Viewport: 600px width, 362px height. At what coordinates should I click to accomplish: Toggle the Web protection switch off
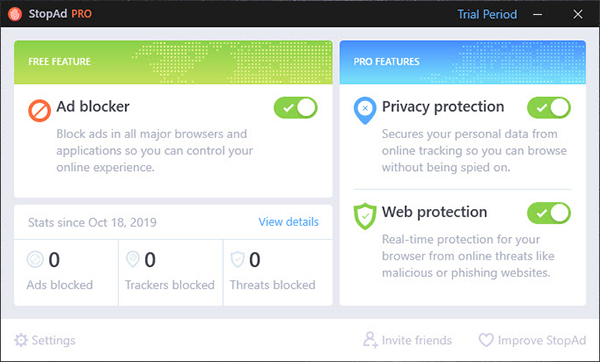coord(549,213)
